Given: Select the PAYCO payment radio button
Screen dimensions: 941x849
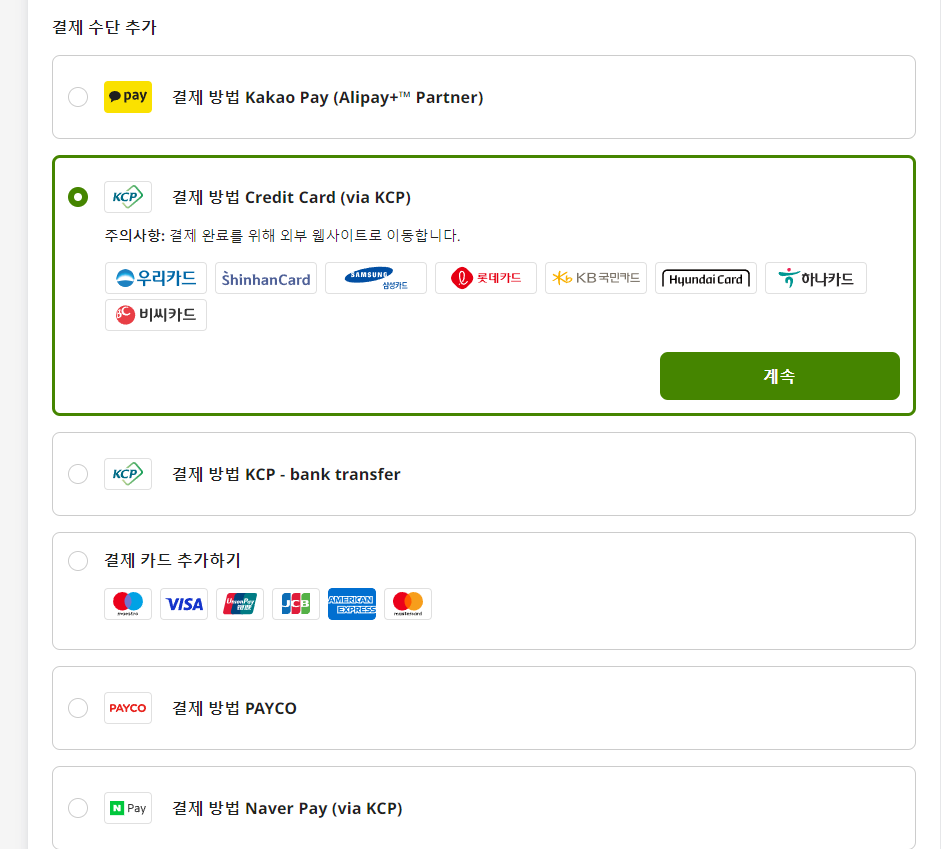Looking at the screenshot, I should coord(78,708).
